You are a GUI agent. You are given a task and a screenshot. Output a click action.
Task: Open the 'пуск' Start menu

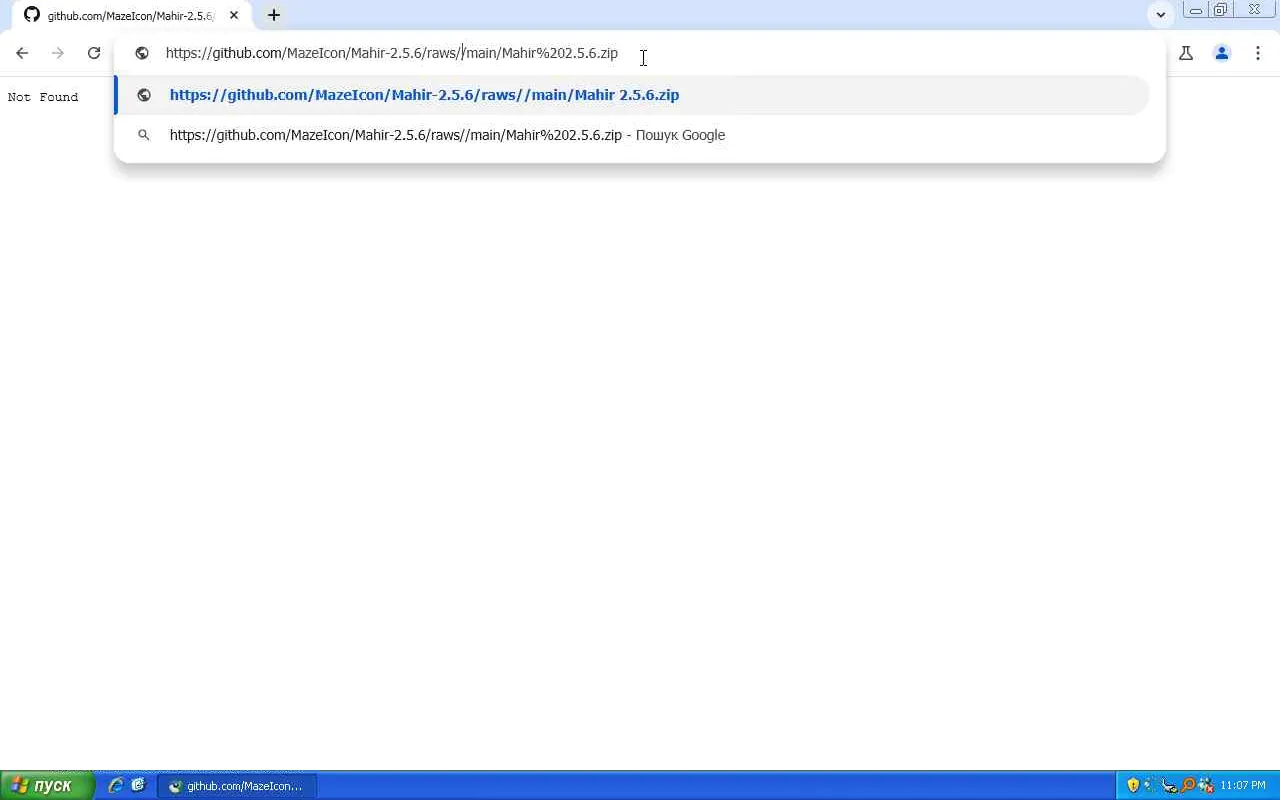click(x=48, y=786)
